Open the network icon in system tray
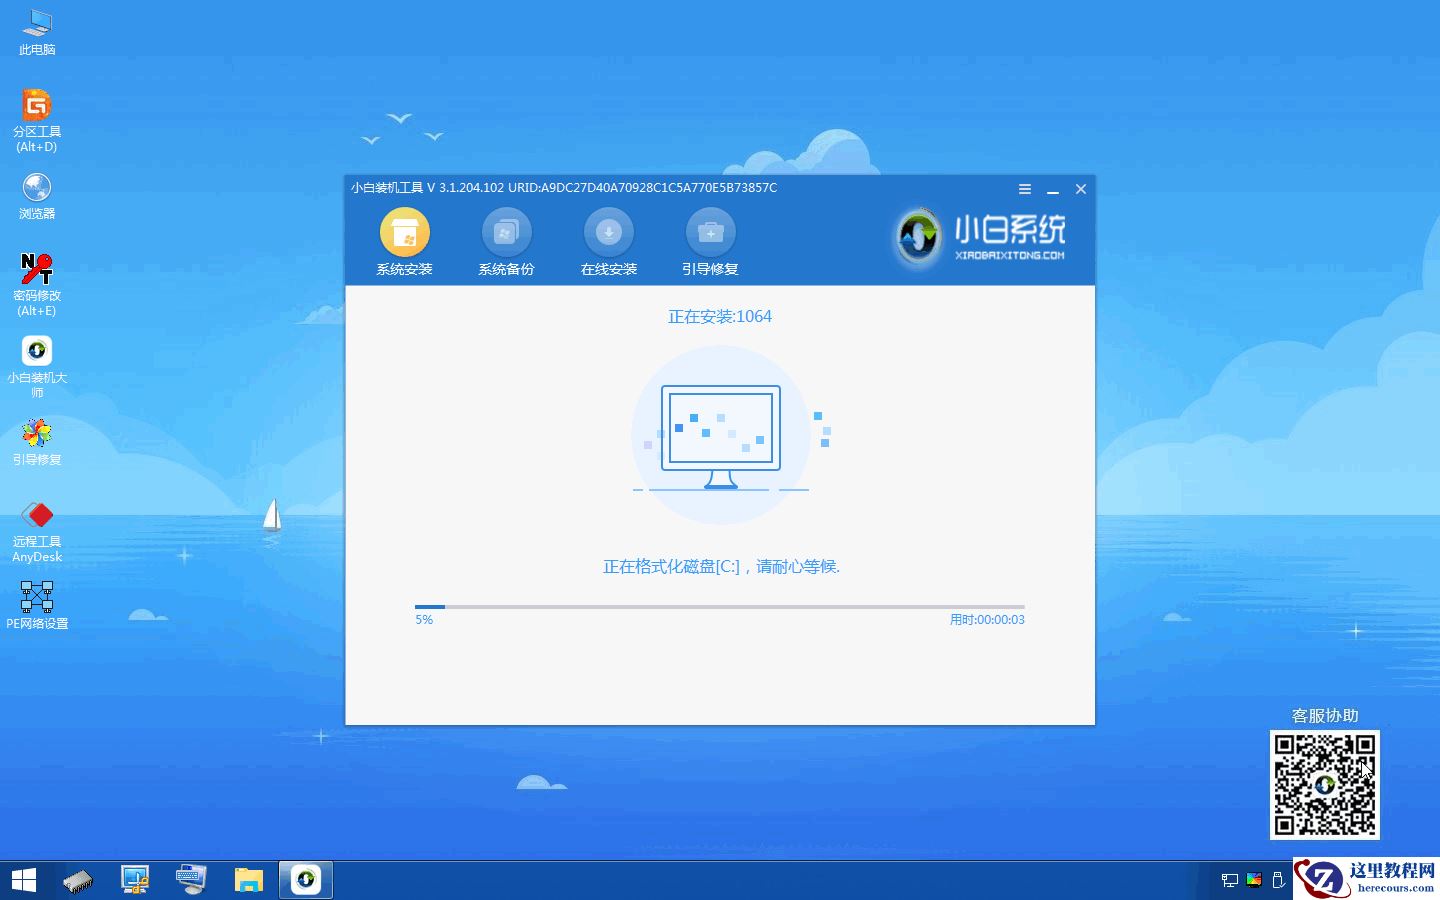 (1228, 881)
